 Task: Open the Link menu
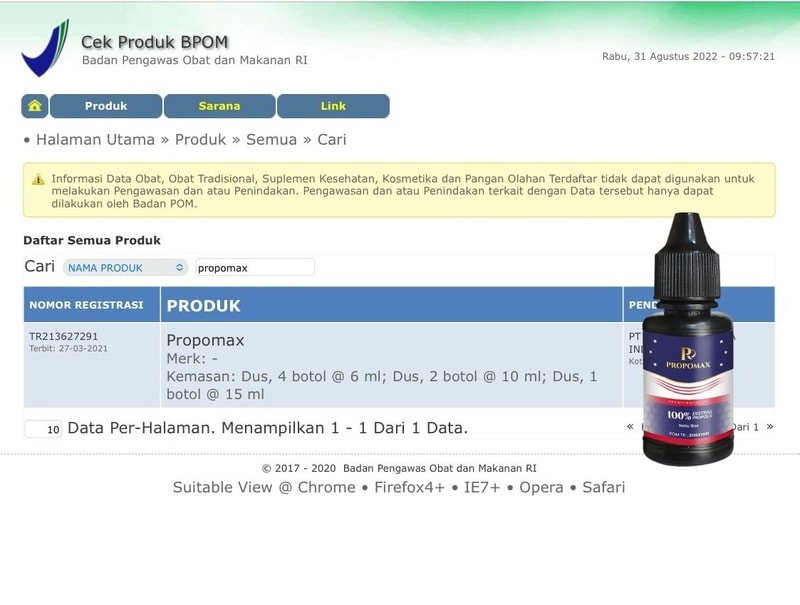coord(333,106)
